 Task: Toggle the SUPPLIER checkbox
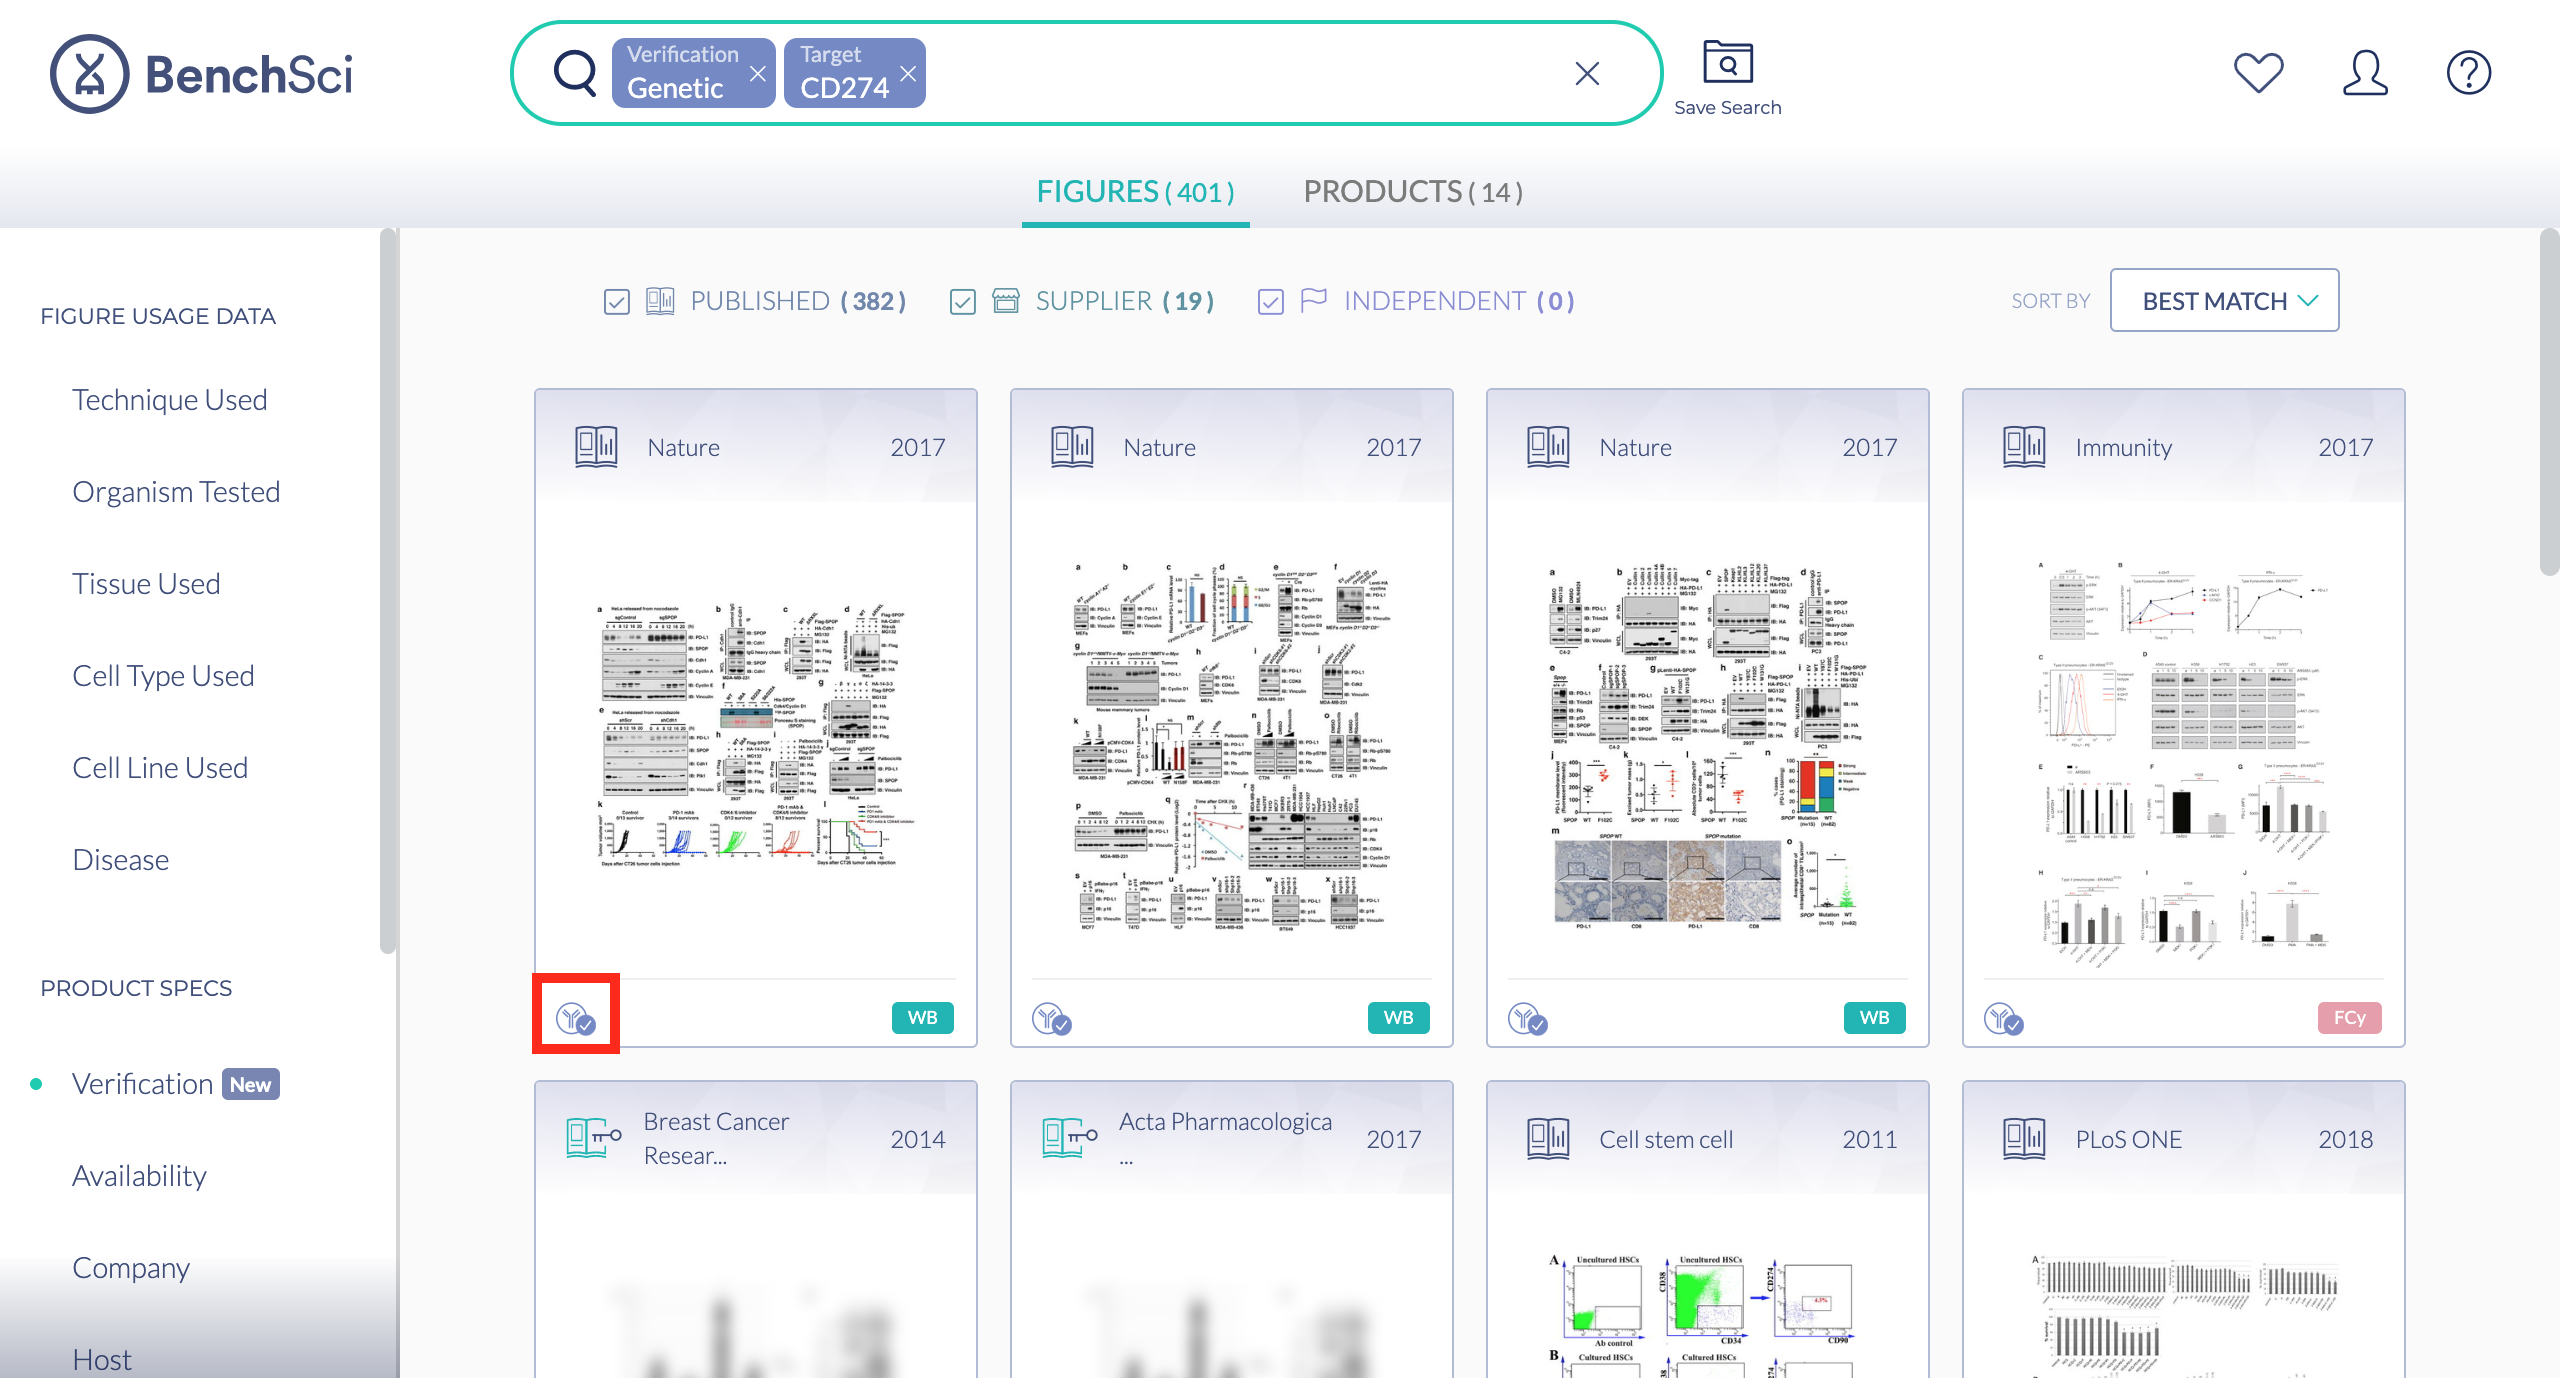point(962,301)
